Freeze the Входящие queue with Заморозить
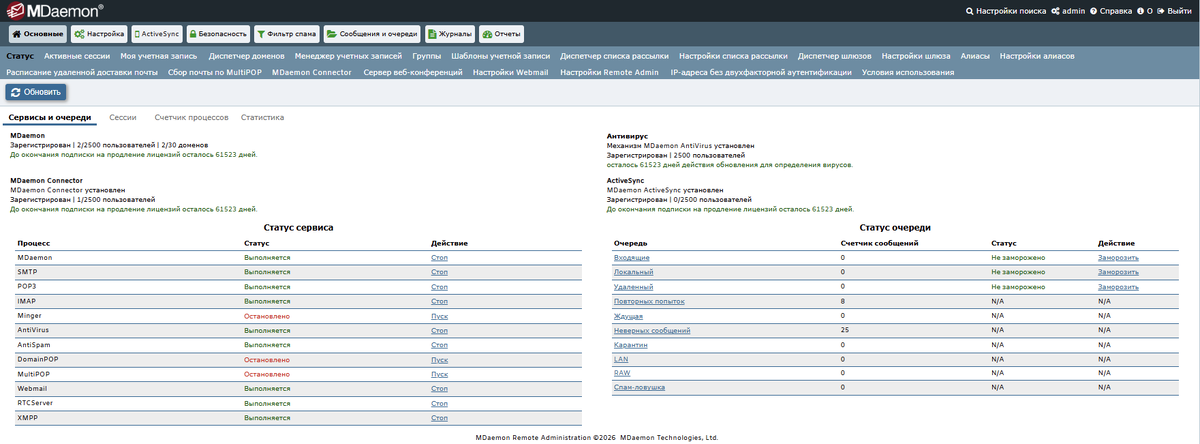Viewport: 1200px width, 444px height. pyautogui.click(x=1118, y=258)
